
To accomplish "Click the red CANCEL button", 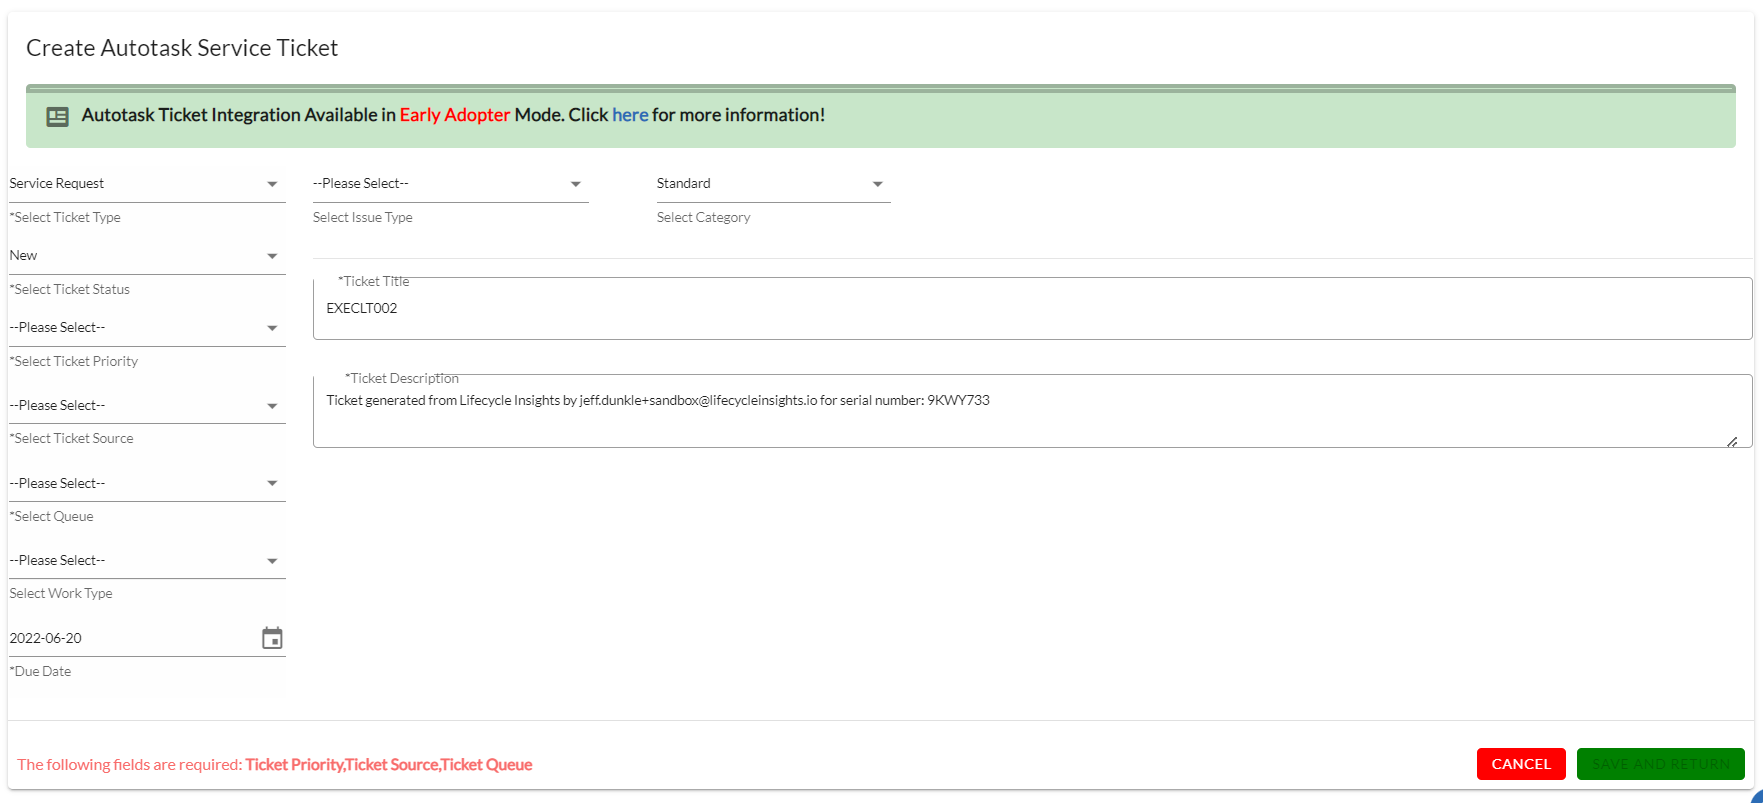I will click(1521, 764).
